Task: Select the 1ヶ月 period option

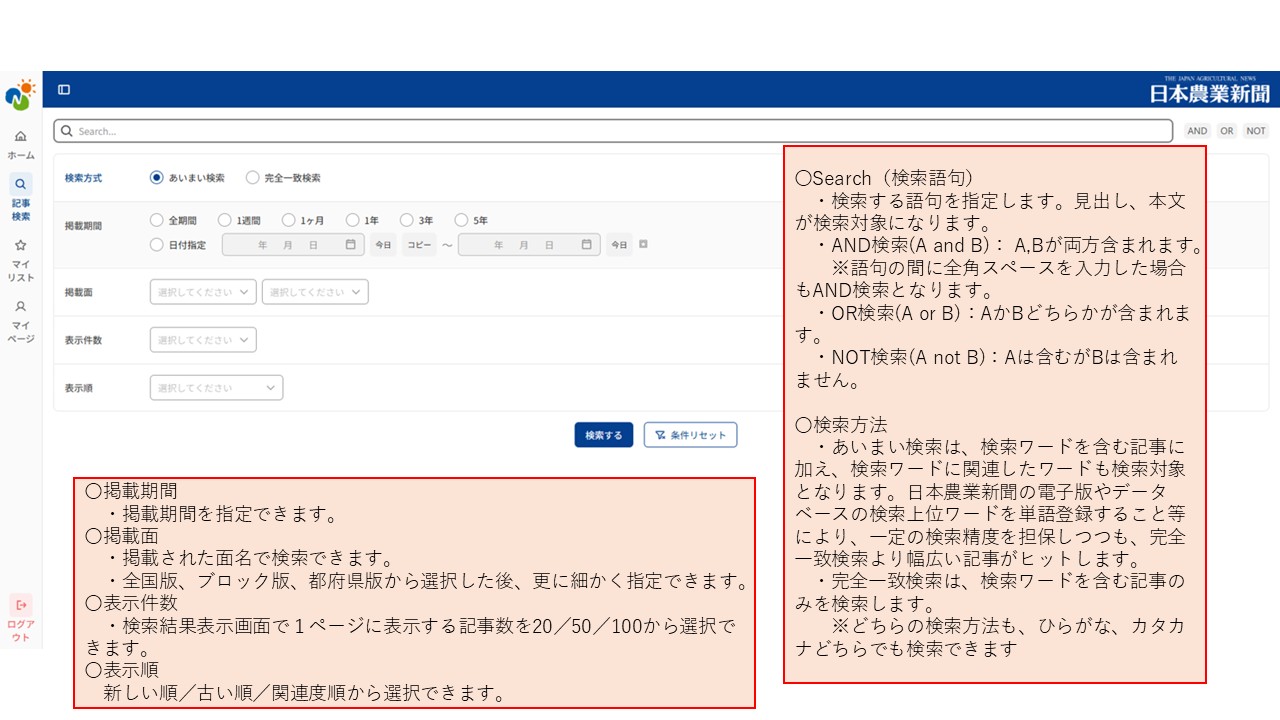Action: point(289,220)
